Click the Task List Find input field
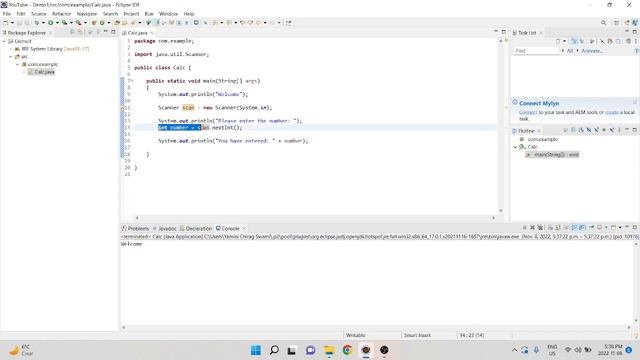 point(536,51)
